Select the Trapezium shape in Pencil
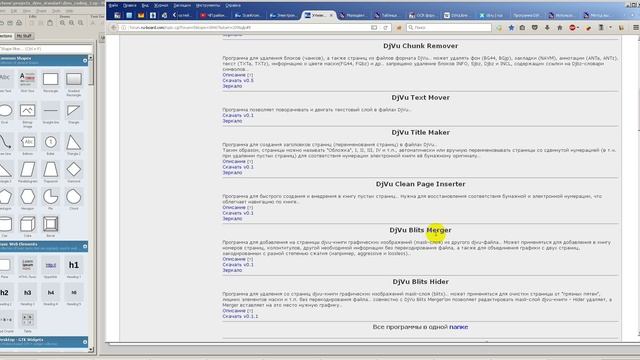Screen dimensions: 640x360 pyautogui.click(x=51, y=169)
